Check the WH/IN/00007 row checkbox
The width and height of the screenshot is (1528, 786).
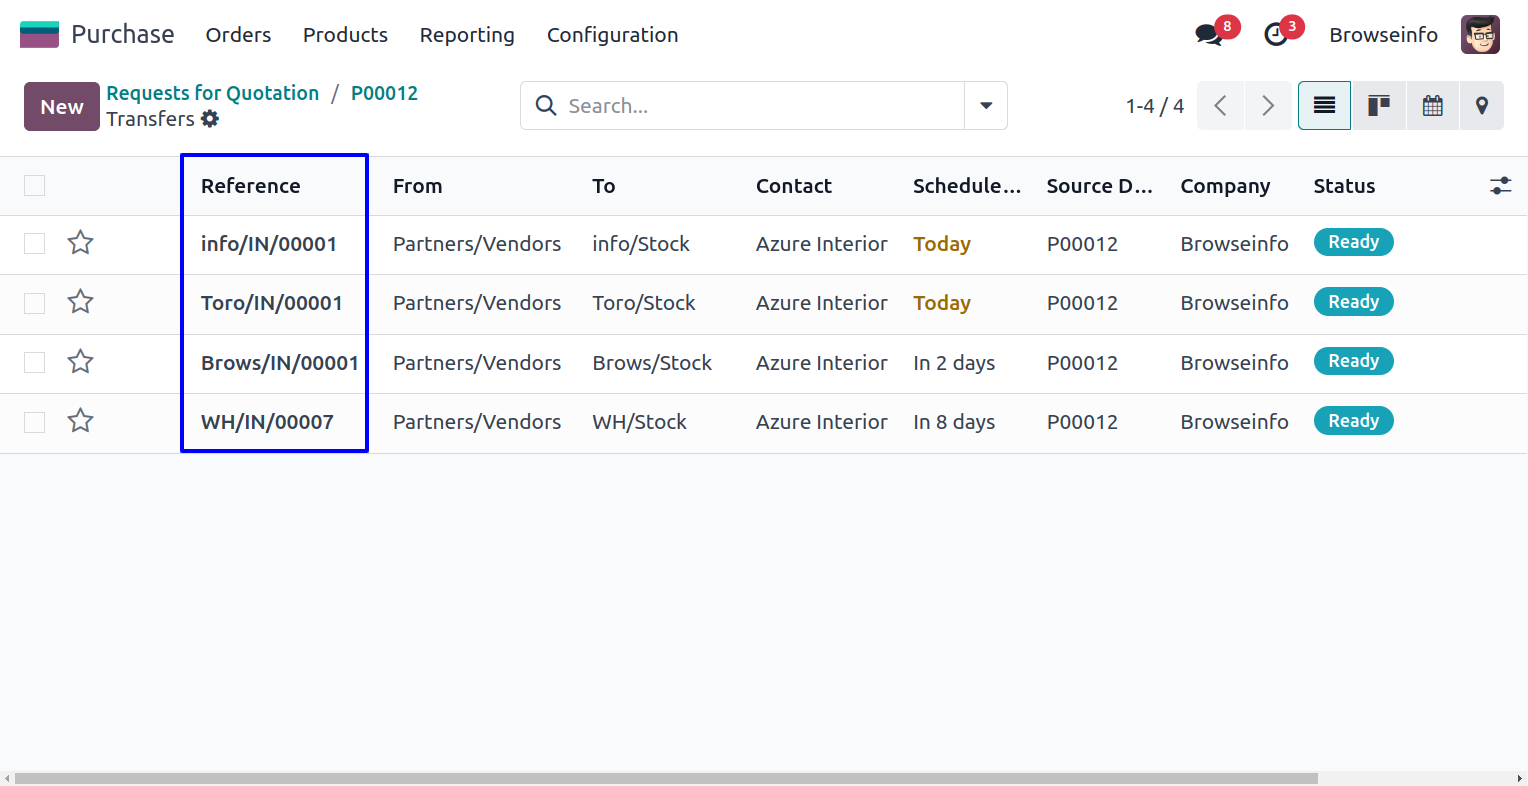coord(35,422)
